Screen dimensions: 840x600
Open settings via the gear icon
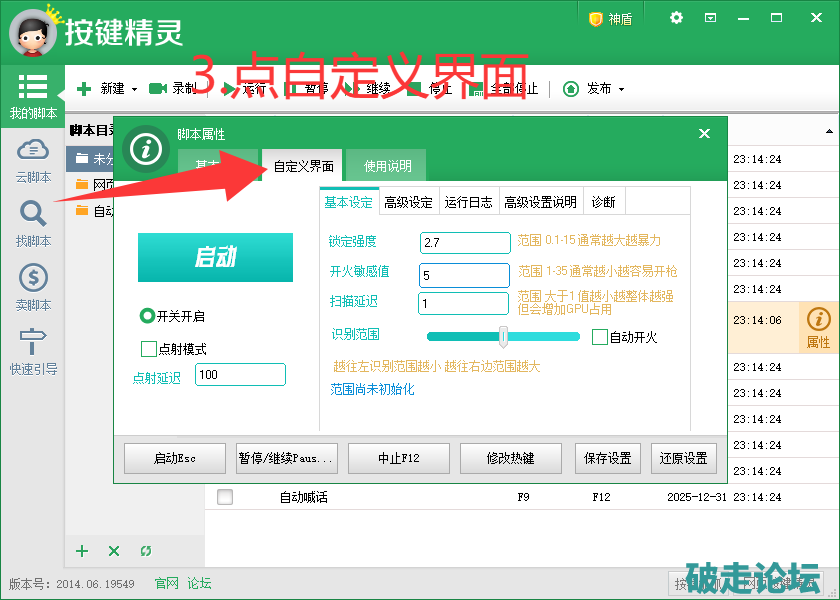[677, 18]
